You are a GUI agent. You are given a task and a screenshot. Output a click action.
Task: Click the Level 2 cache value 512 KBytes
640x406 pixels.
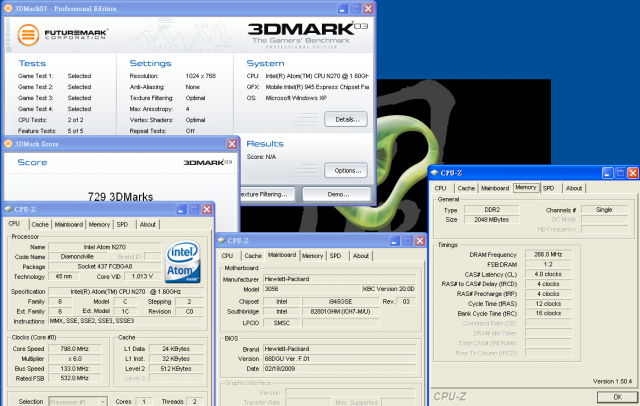pyautogui.click(x=176, y=368)
